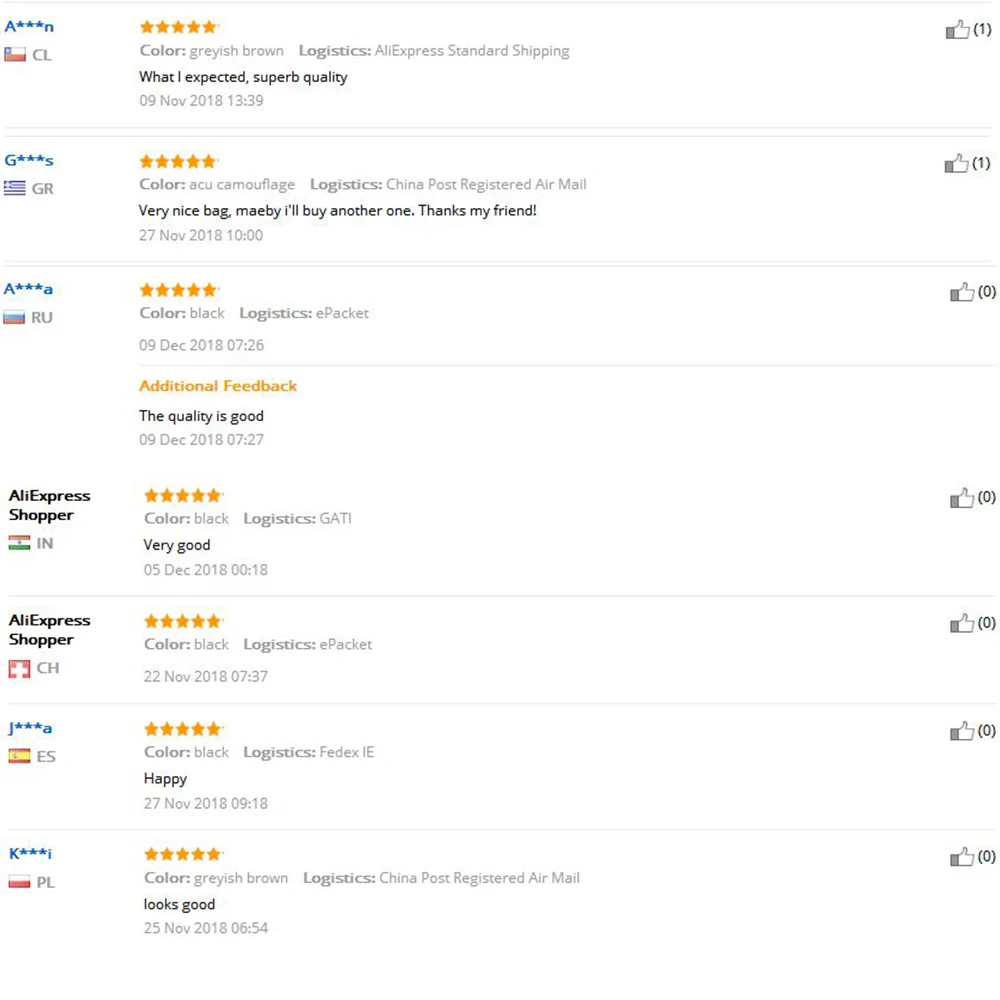Click five-star rating on G***s's review

point(178,161)
